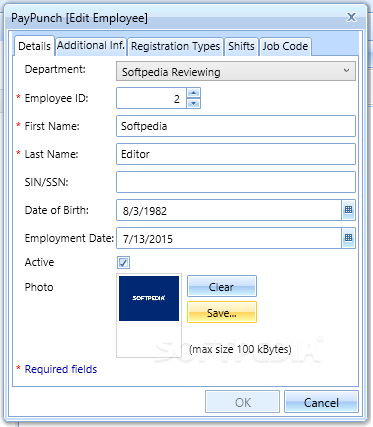Click into the SIN/SSN field
Image resolution: width=373 pixels, height=427 pixels.
[x=236, y=182]
